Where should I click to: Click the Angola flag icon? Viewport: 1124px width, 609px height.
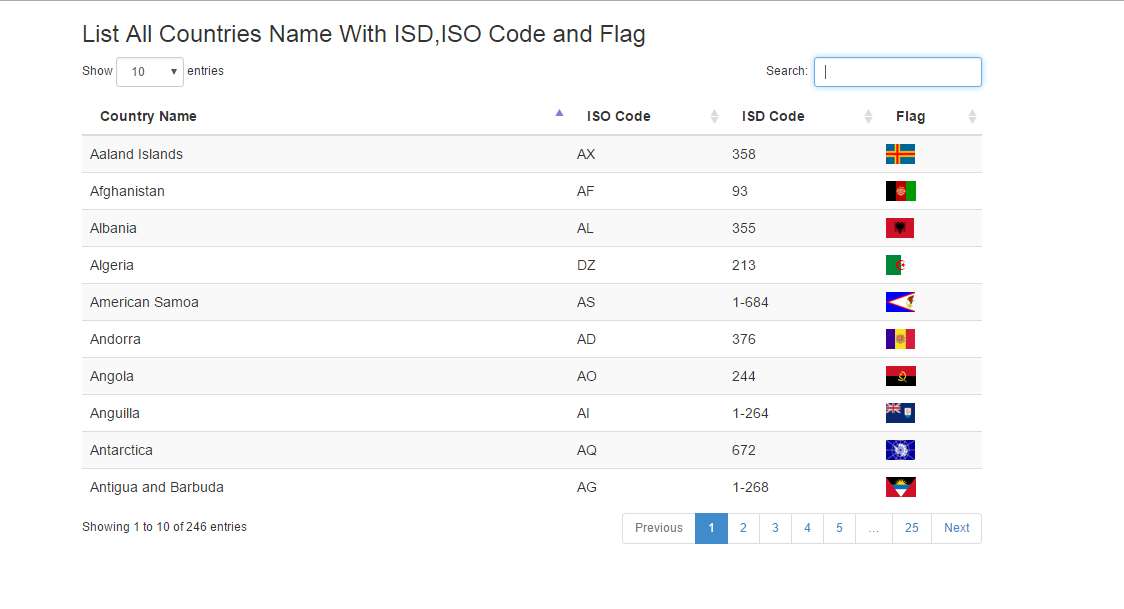coord(900,376)
